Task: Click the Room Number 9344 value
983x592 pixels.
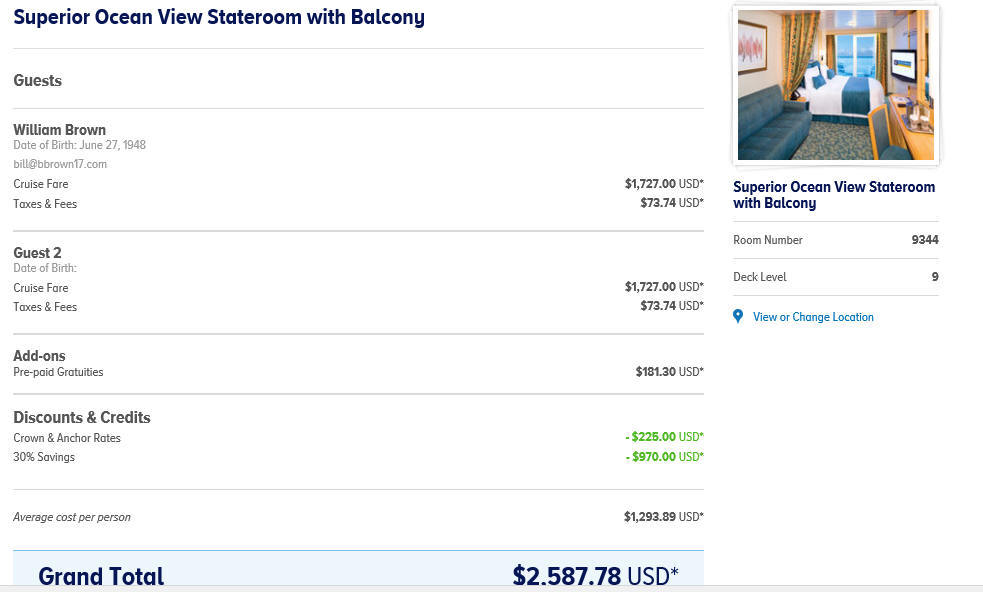Action: point(925,240)
